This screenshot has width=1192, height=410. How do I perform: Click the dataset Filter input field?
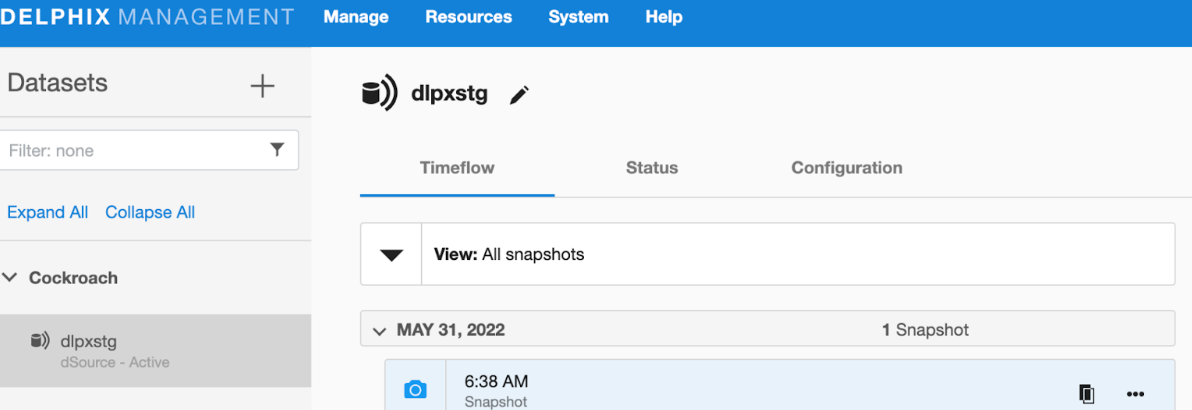130,151
